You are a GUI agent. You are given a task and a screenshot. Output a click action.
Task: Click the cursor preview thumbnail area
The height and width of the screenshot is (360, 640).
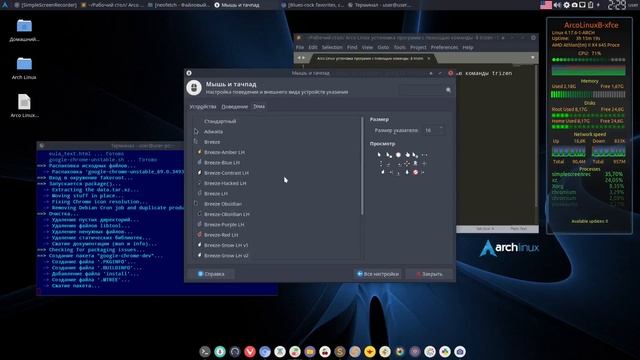(402, 163)
